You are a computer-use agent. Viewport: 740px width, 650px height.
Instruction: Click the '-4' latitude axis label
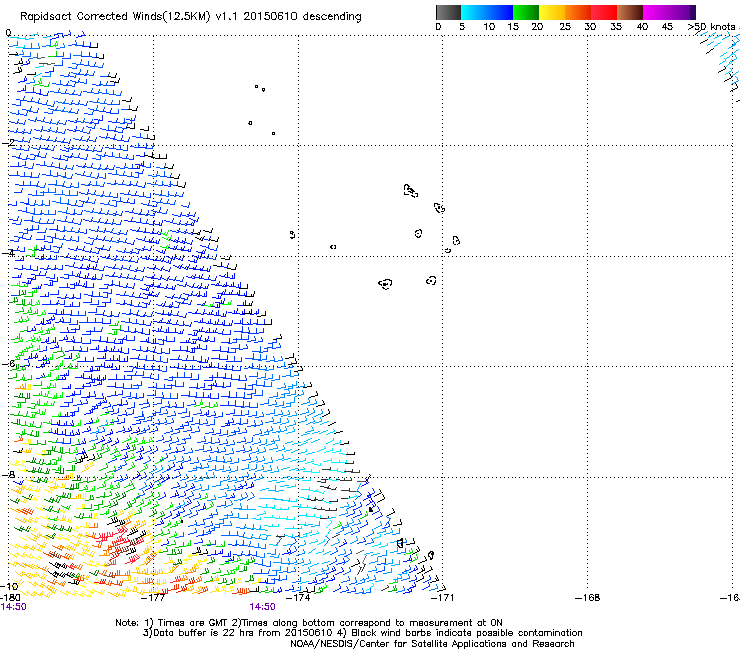[8, 253]
